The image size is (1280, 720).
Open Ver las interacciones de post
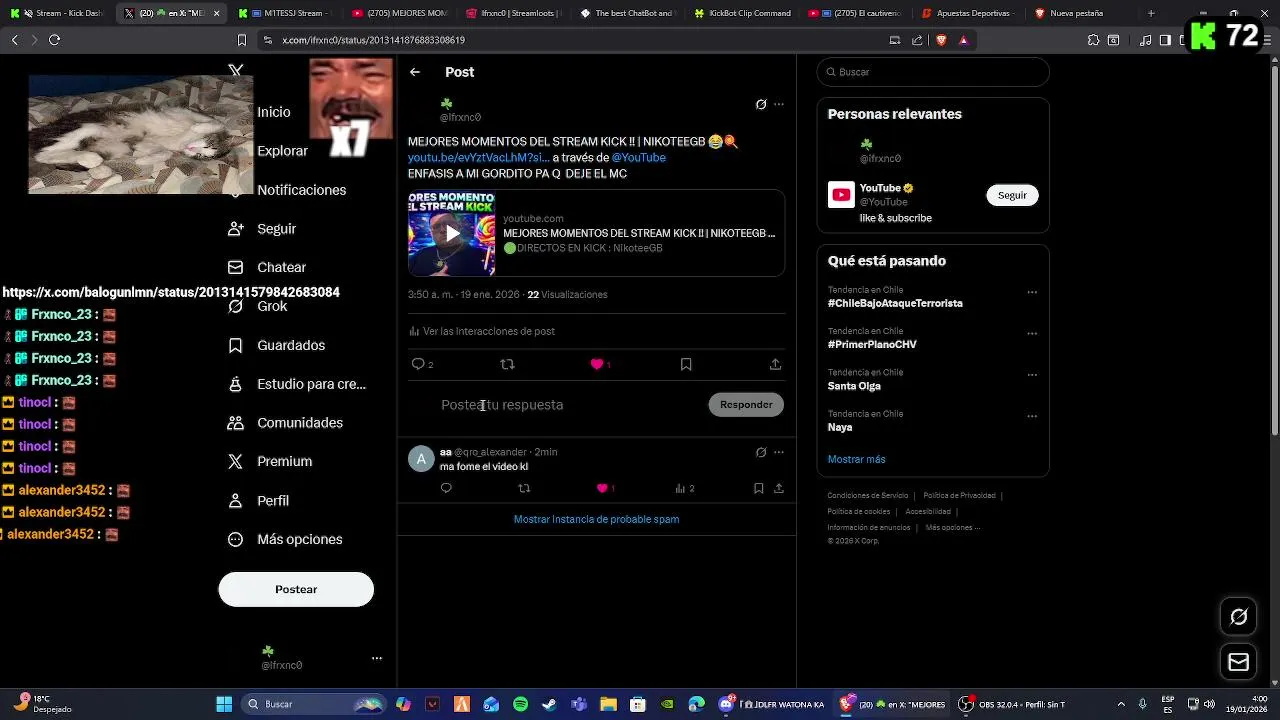[481, 331]
